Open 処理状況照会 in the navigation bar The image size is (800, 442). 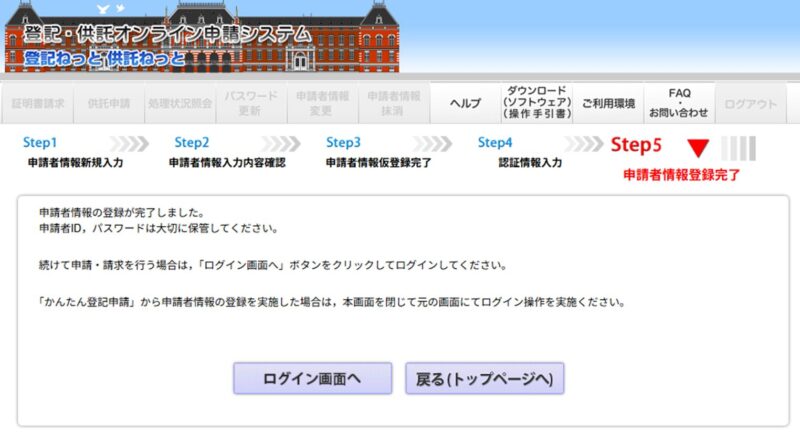pyautogui.click(x=179, y=104)
